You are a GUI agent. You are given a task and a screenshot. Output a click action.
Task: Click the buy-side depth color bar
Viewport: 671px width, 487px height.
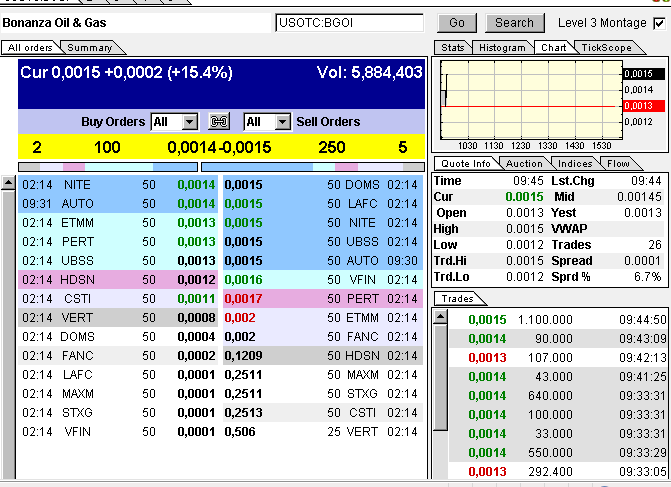[108, 166]
